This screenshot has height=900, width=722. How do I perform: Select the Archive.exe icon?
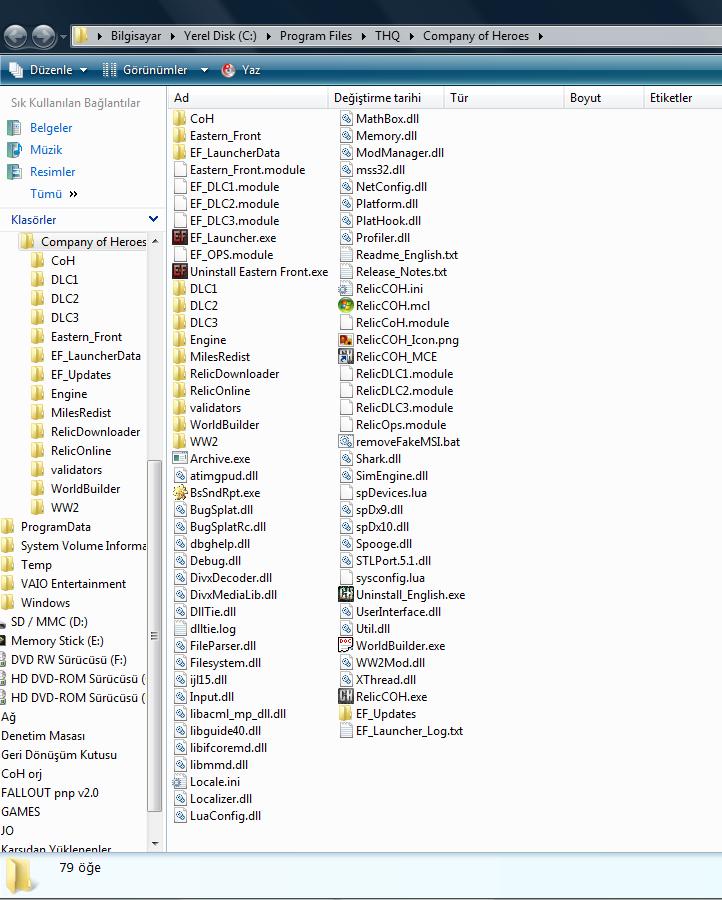click(180, 459)
